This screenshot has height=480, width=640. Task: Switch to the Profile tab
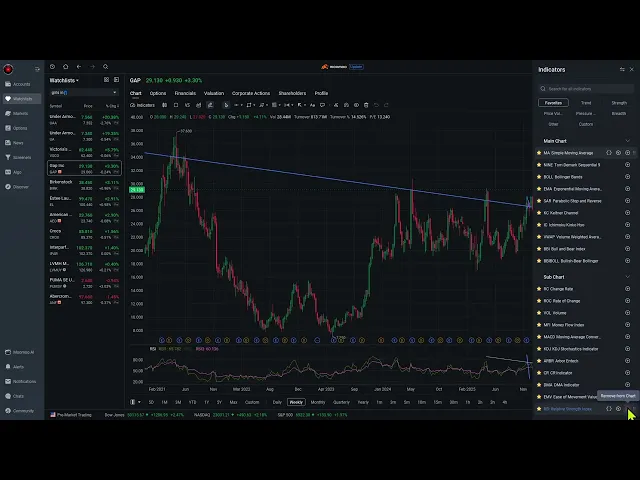[x=322, y=93]
